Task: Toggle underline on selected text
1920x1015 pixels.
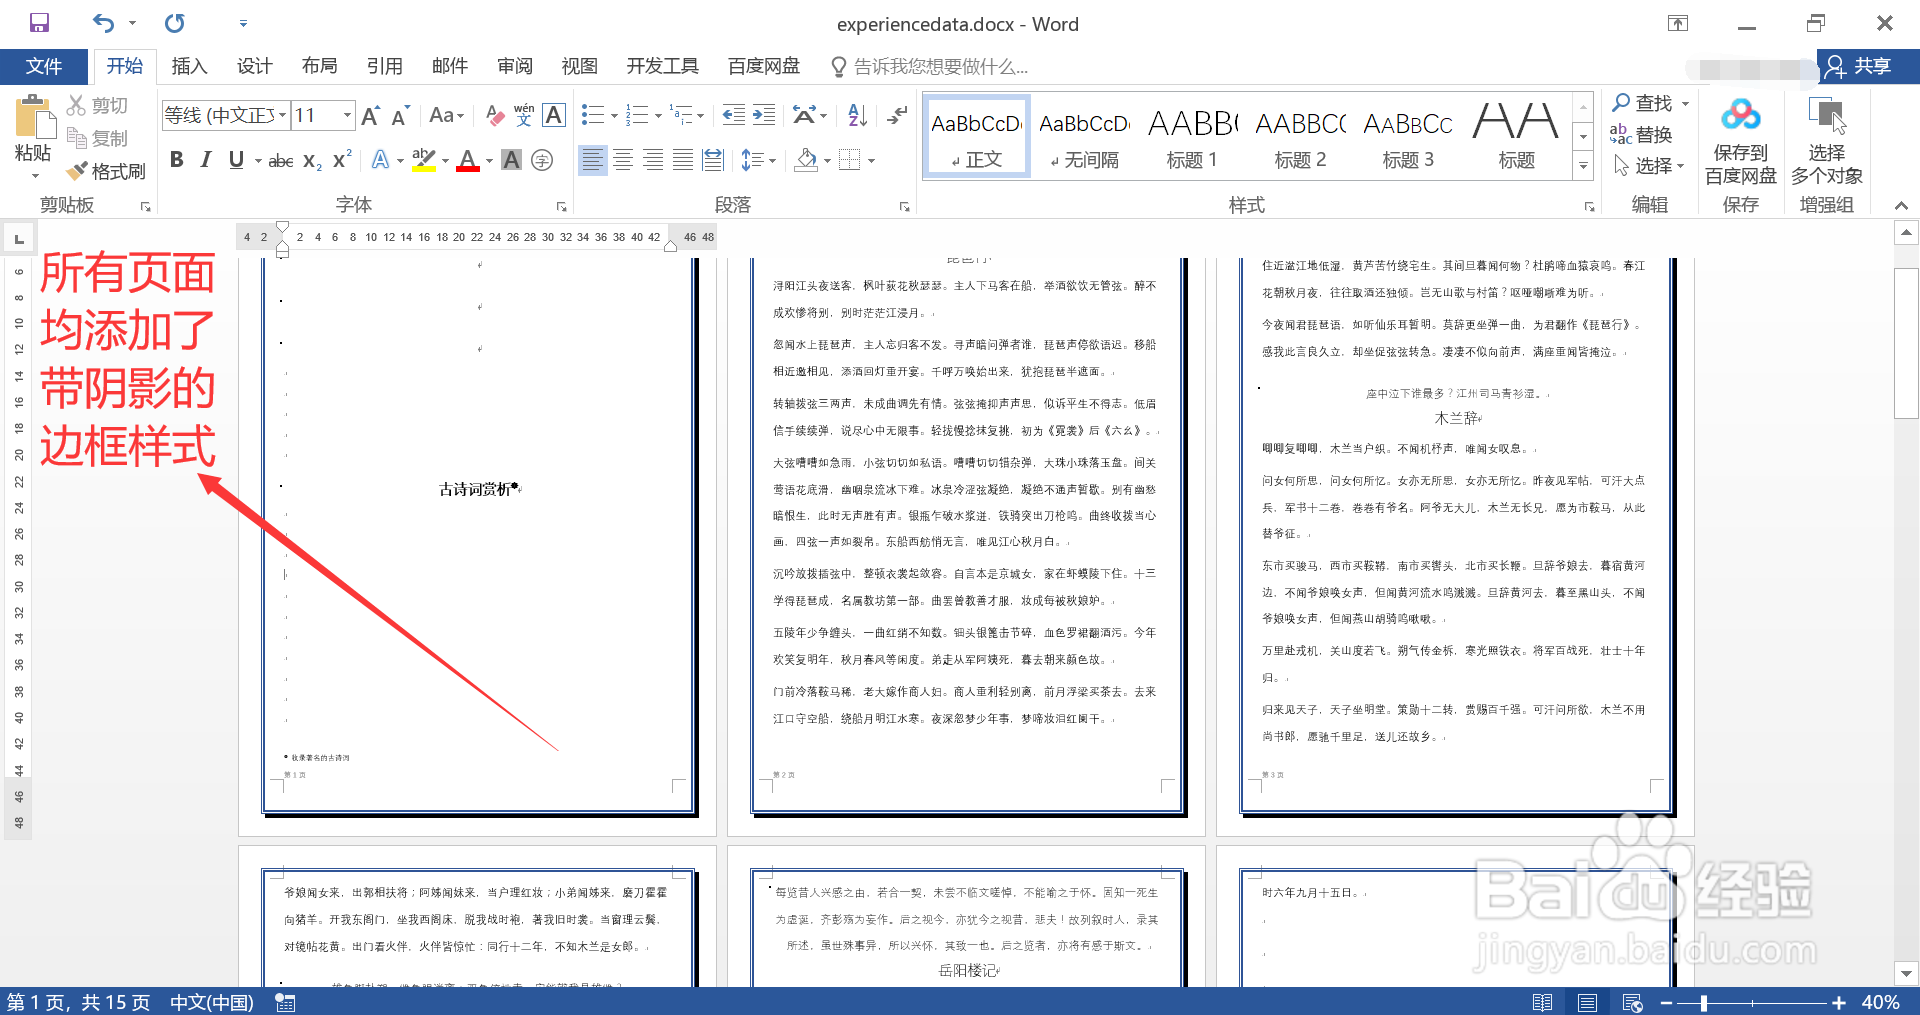Action: click(236, 159)
